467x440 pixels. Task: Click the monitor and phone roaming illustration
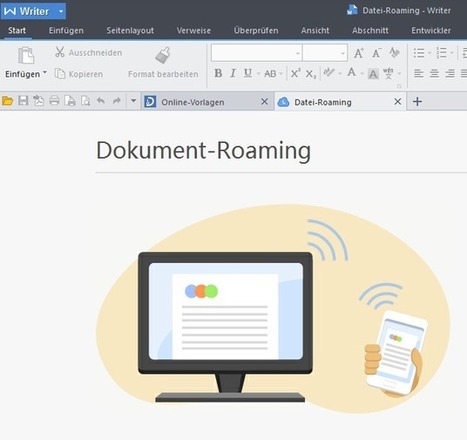(x=273, y=309)
